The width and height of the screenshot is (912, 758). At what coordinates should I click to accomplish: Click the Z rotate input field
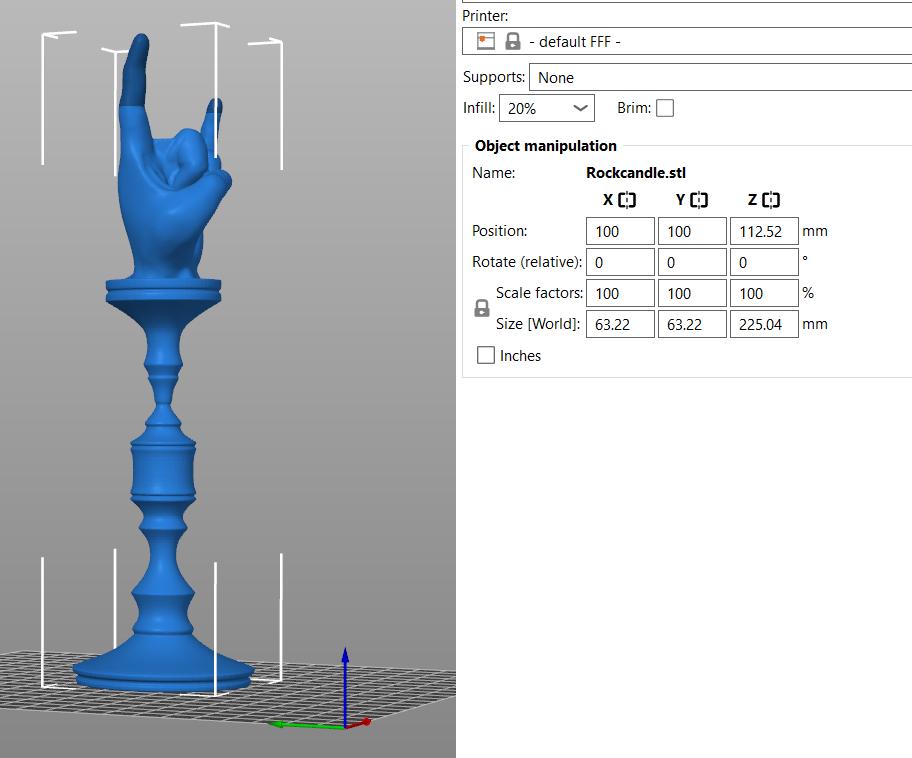tap(764, 261)
